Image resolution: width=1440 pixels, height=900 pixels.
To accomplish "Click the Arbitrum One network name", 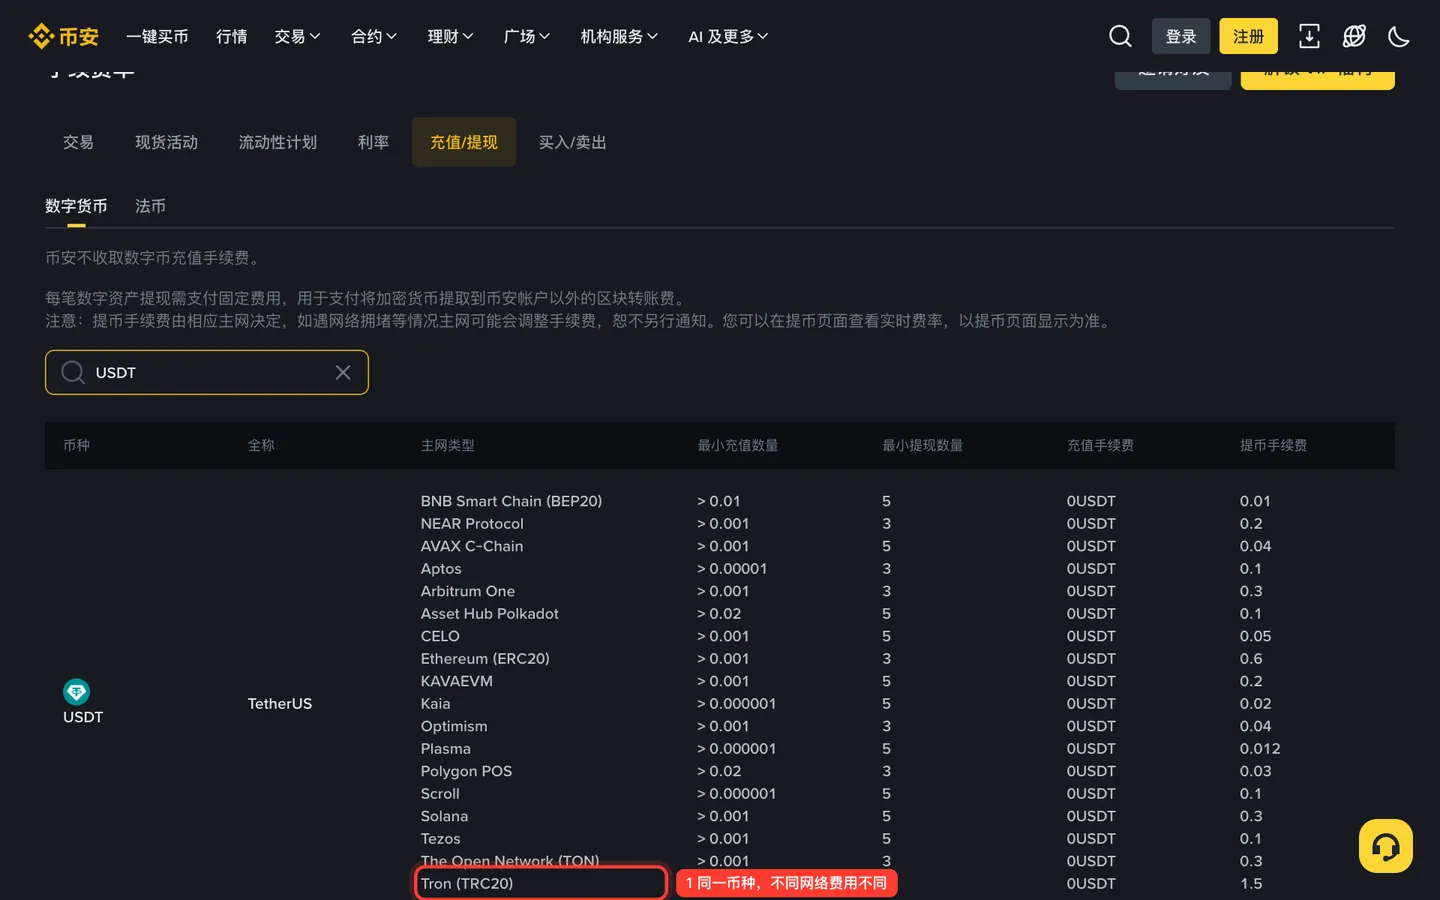I will [468, 591].
